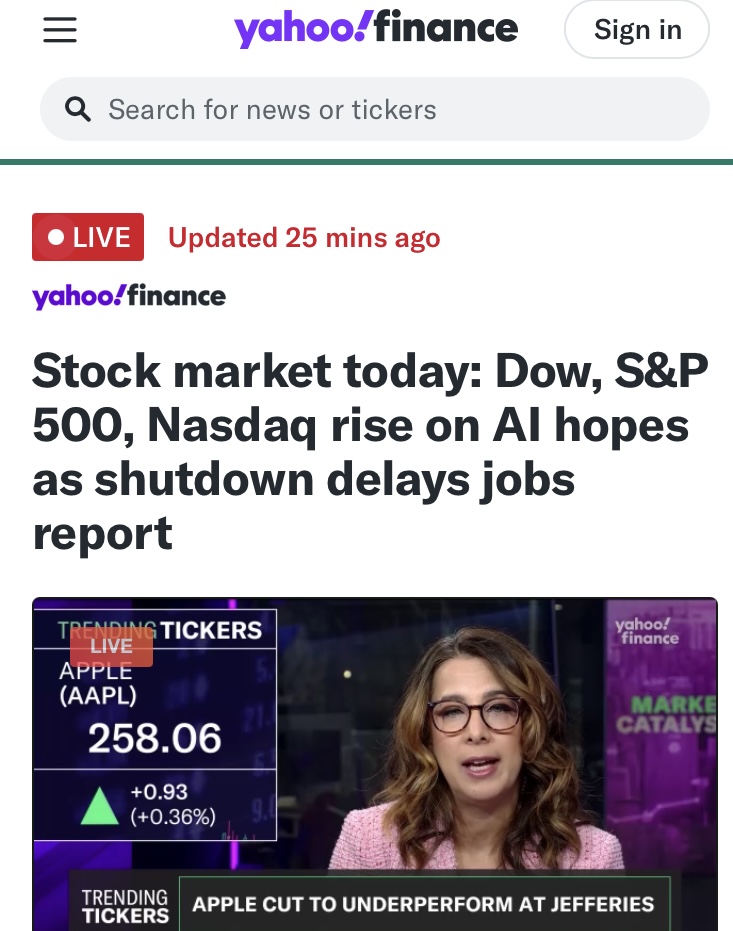The image size is (733, 931).
Task: Click the red LIVE badge above the headline
Action: click(x=88, y=238)
